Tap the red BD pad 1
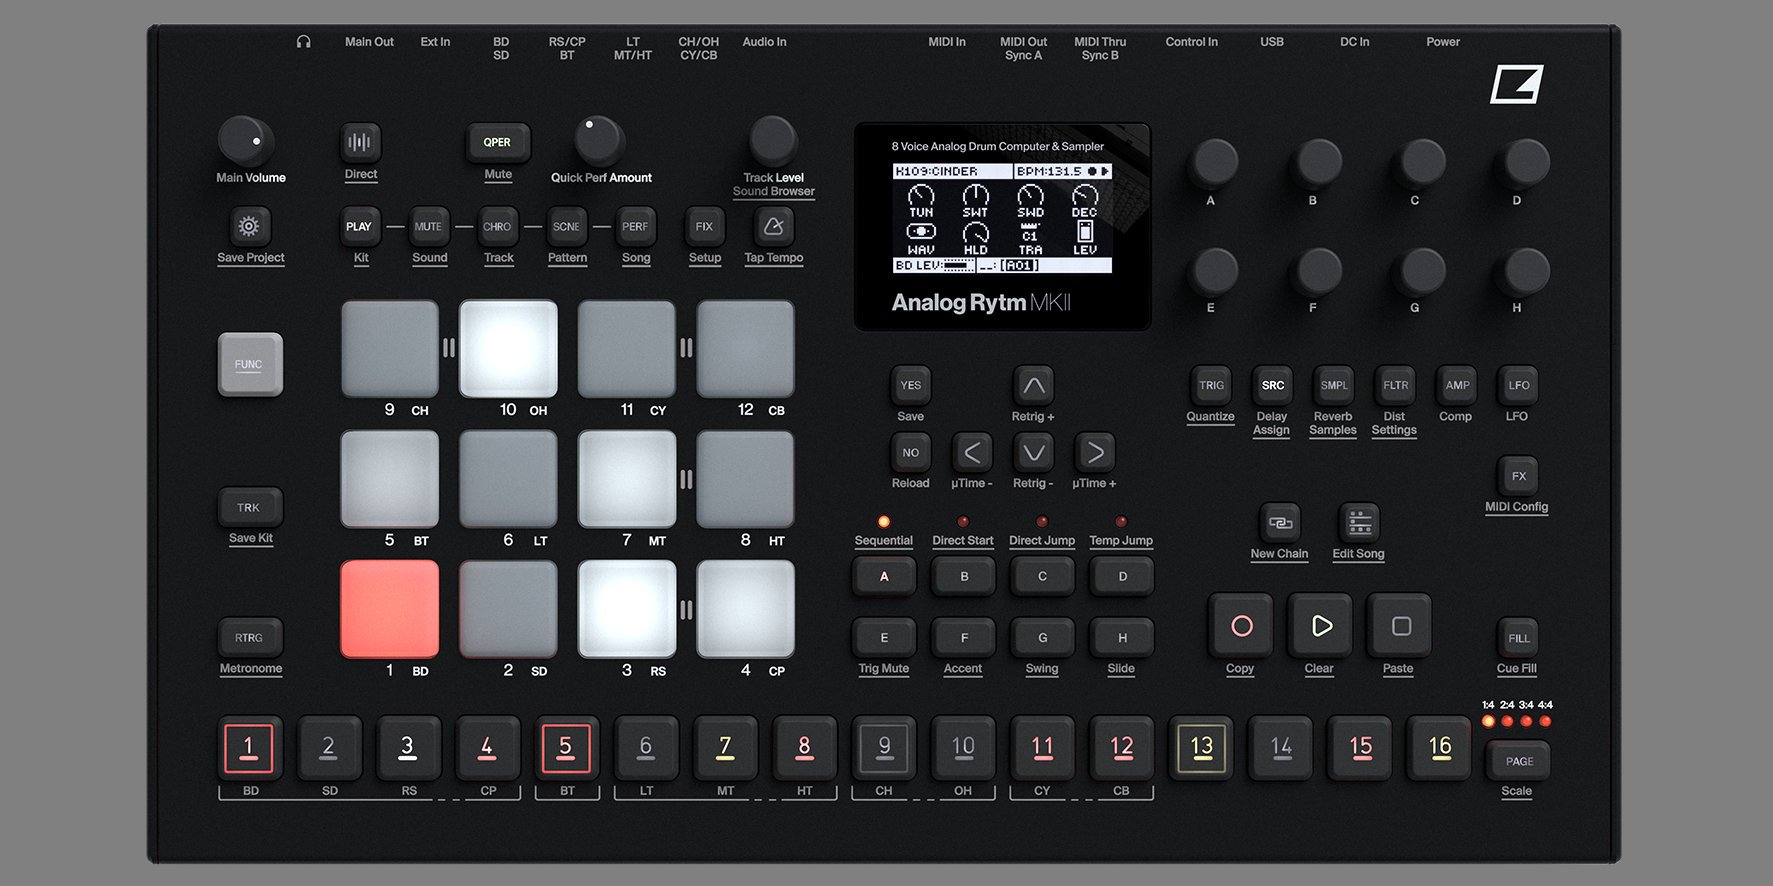The height and width of the screenshot is (886, 1773). (x=390, y=609)
